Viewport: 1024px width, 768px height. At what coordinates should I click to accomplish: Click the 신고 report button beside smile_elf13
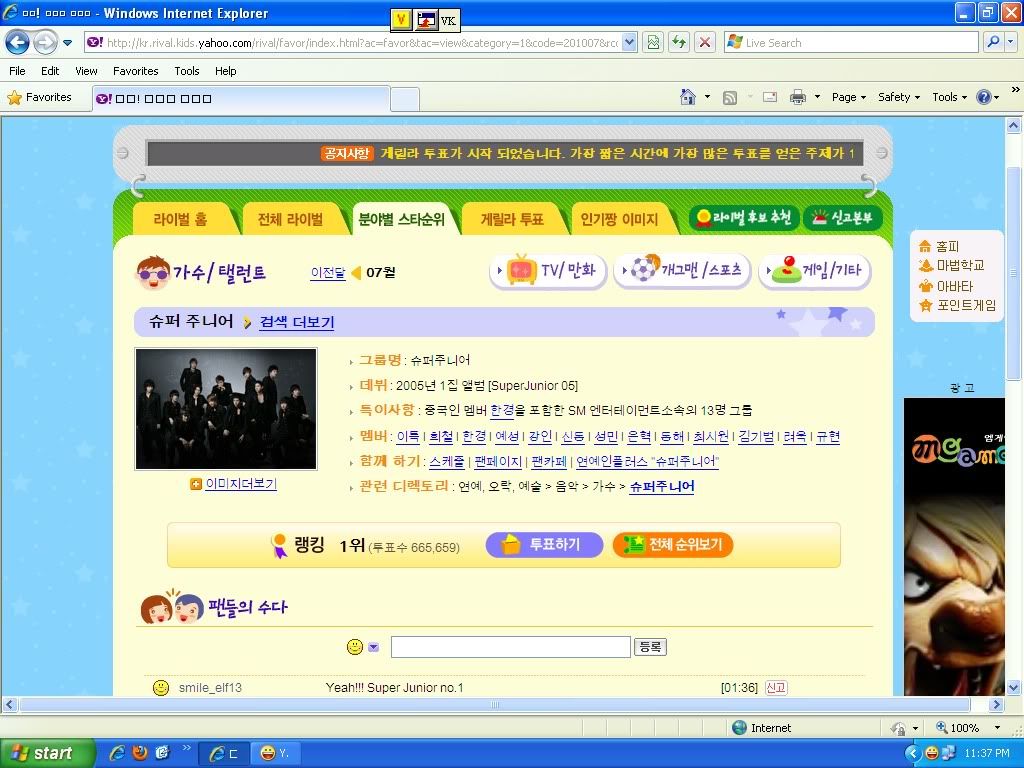point(776,688)
